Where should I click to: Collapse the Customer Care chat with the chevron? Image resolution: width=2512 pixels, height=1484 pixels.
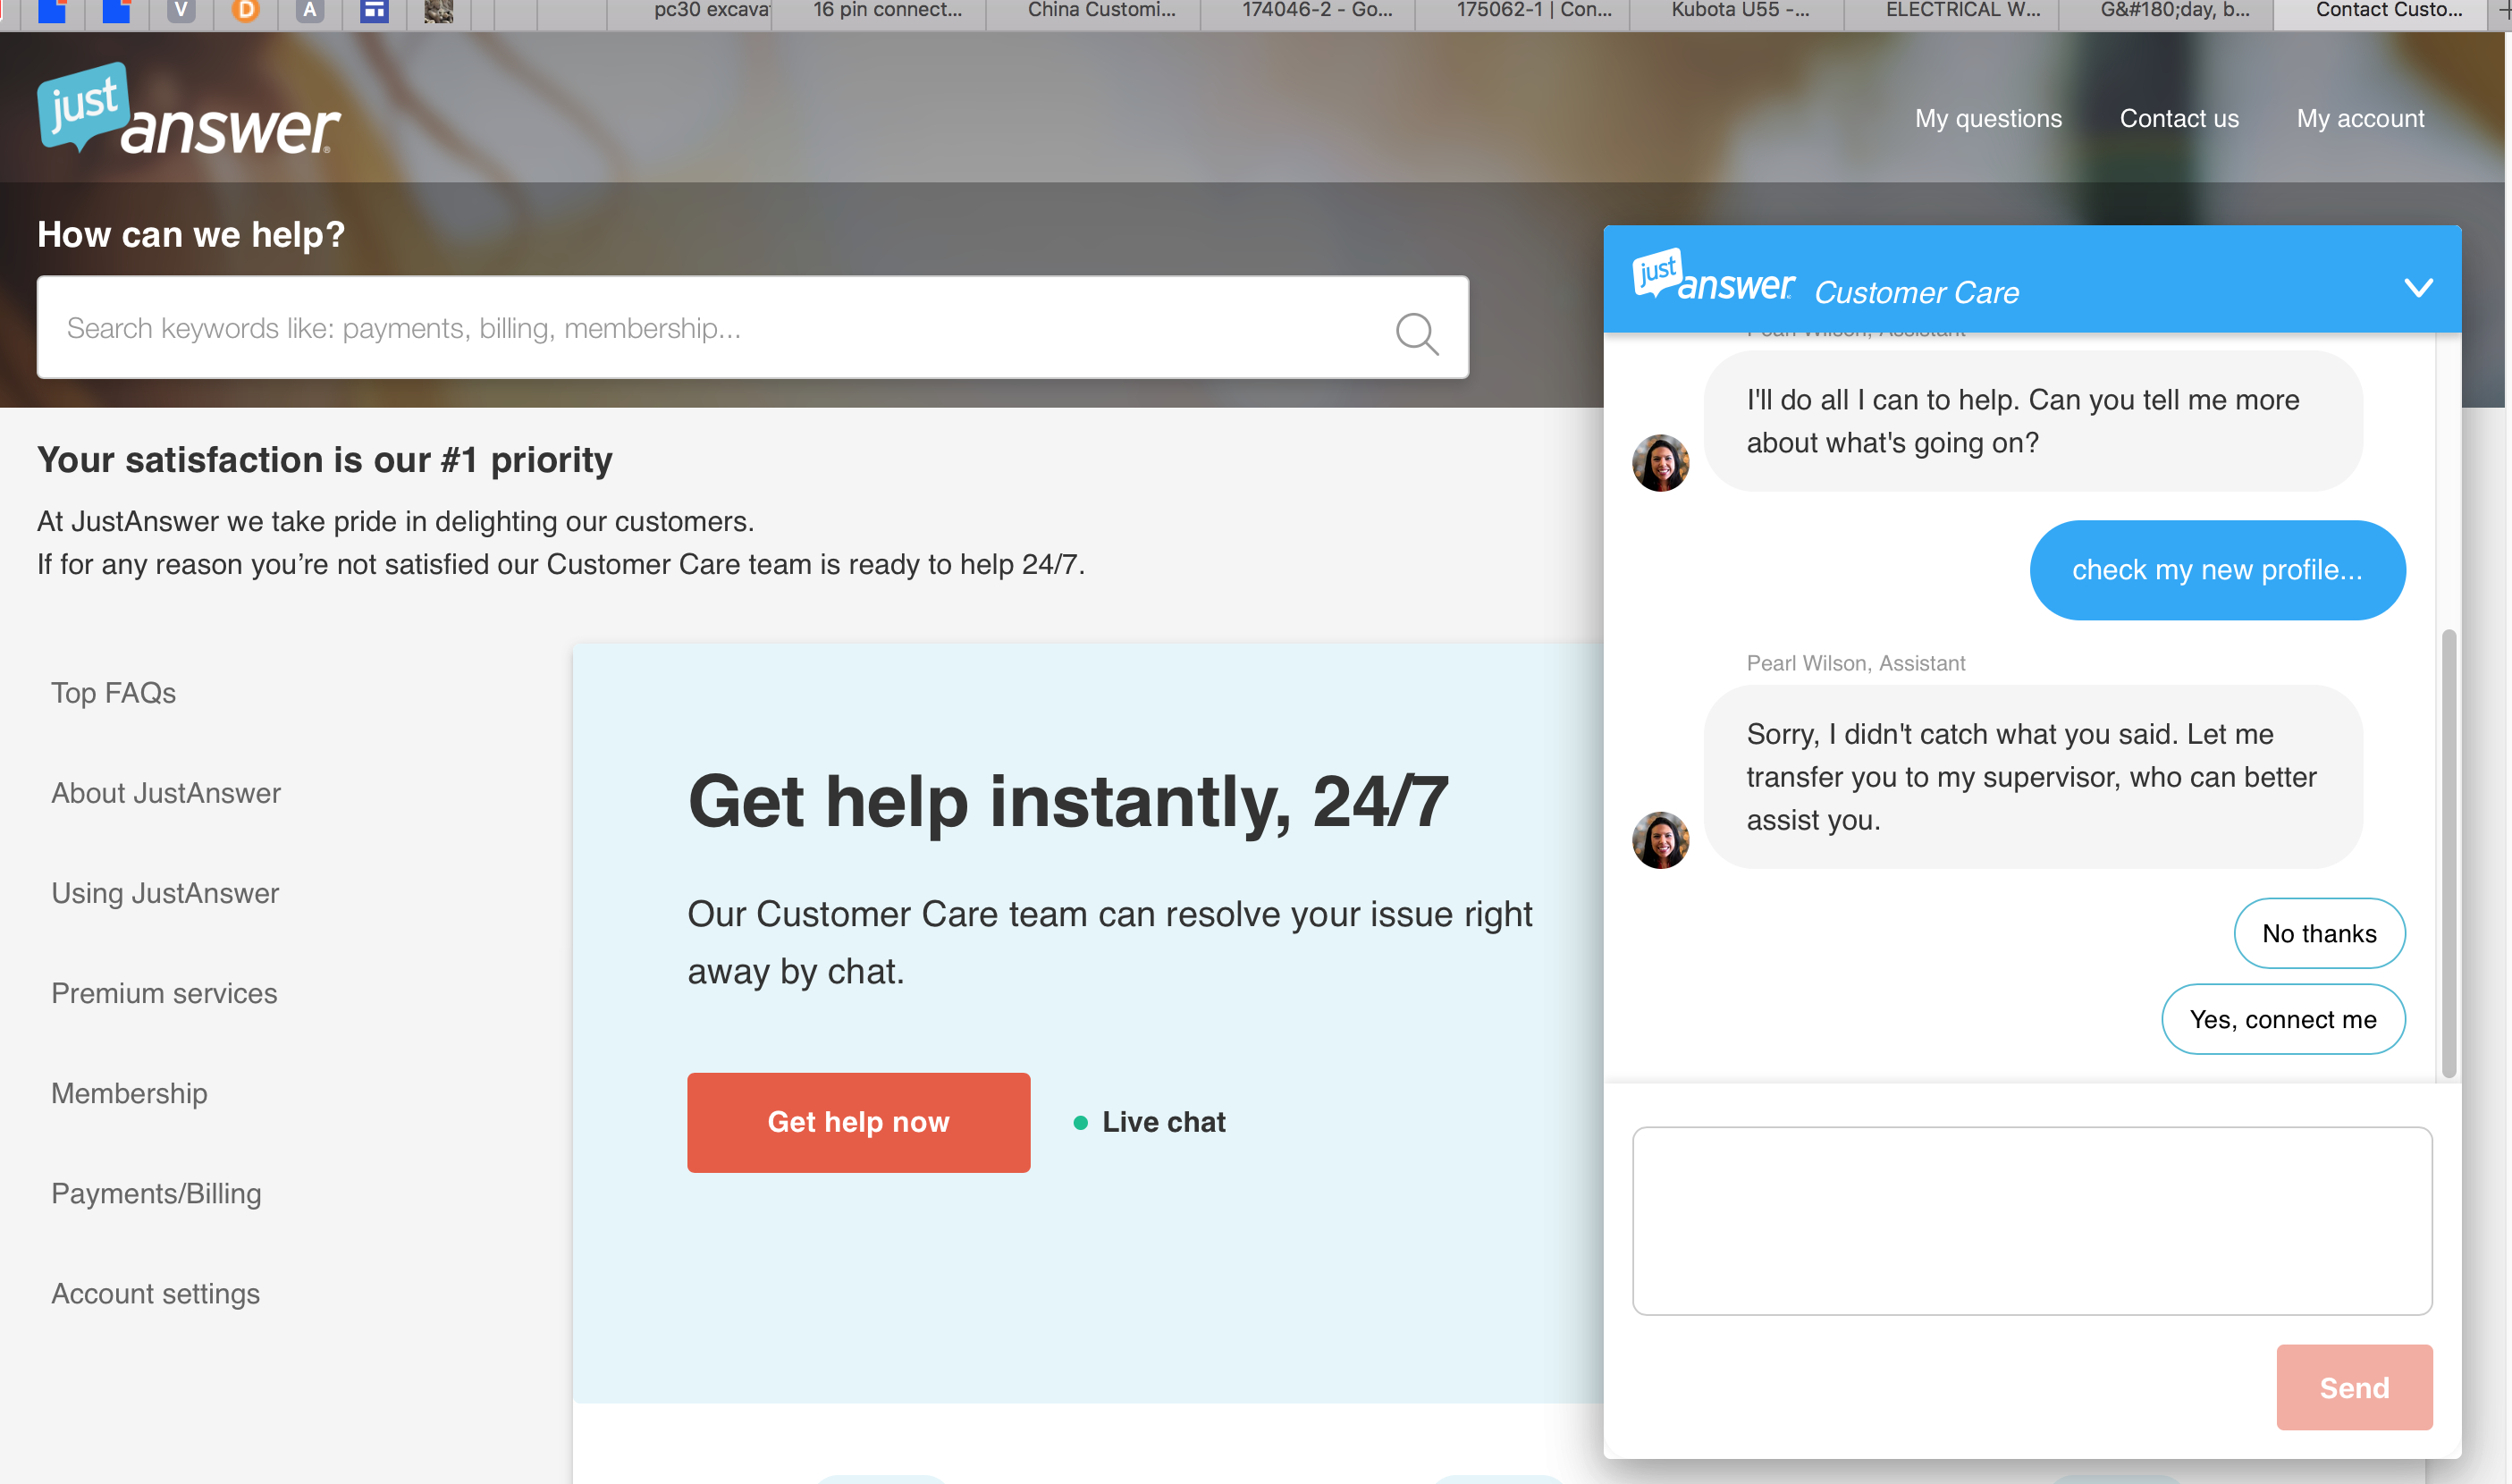2419,288
